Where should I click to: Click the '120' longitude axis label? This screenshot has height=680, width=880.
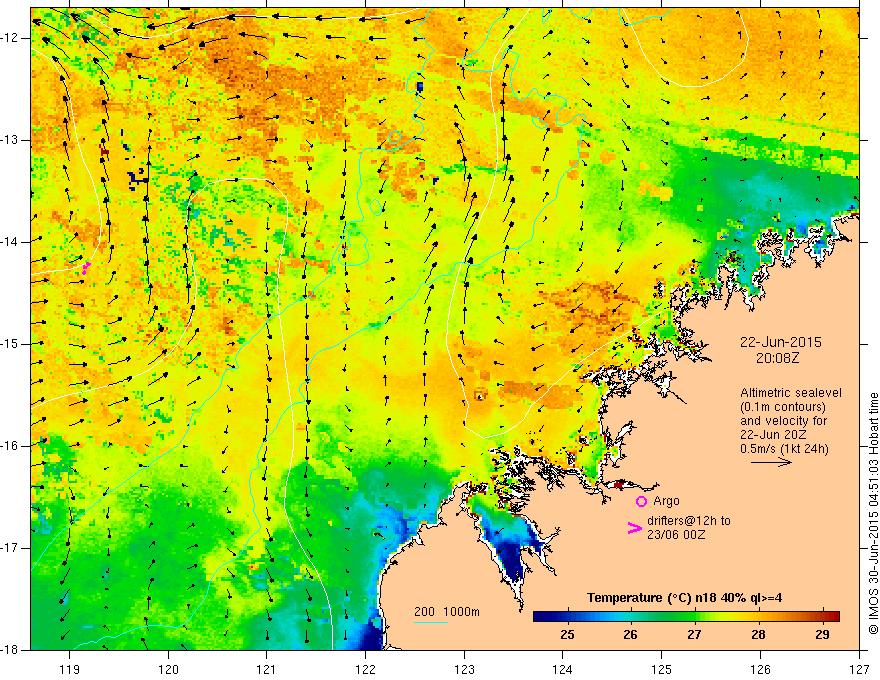[x=168, y=669]
